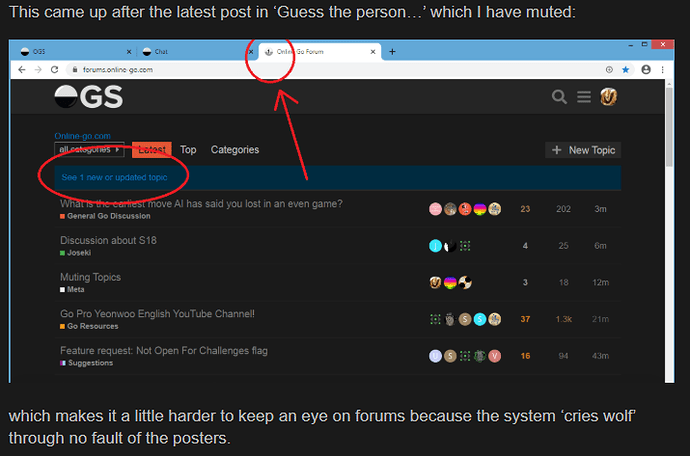Create a New Topic

583,150
